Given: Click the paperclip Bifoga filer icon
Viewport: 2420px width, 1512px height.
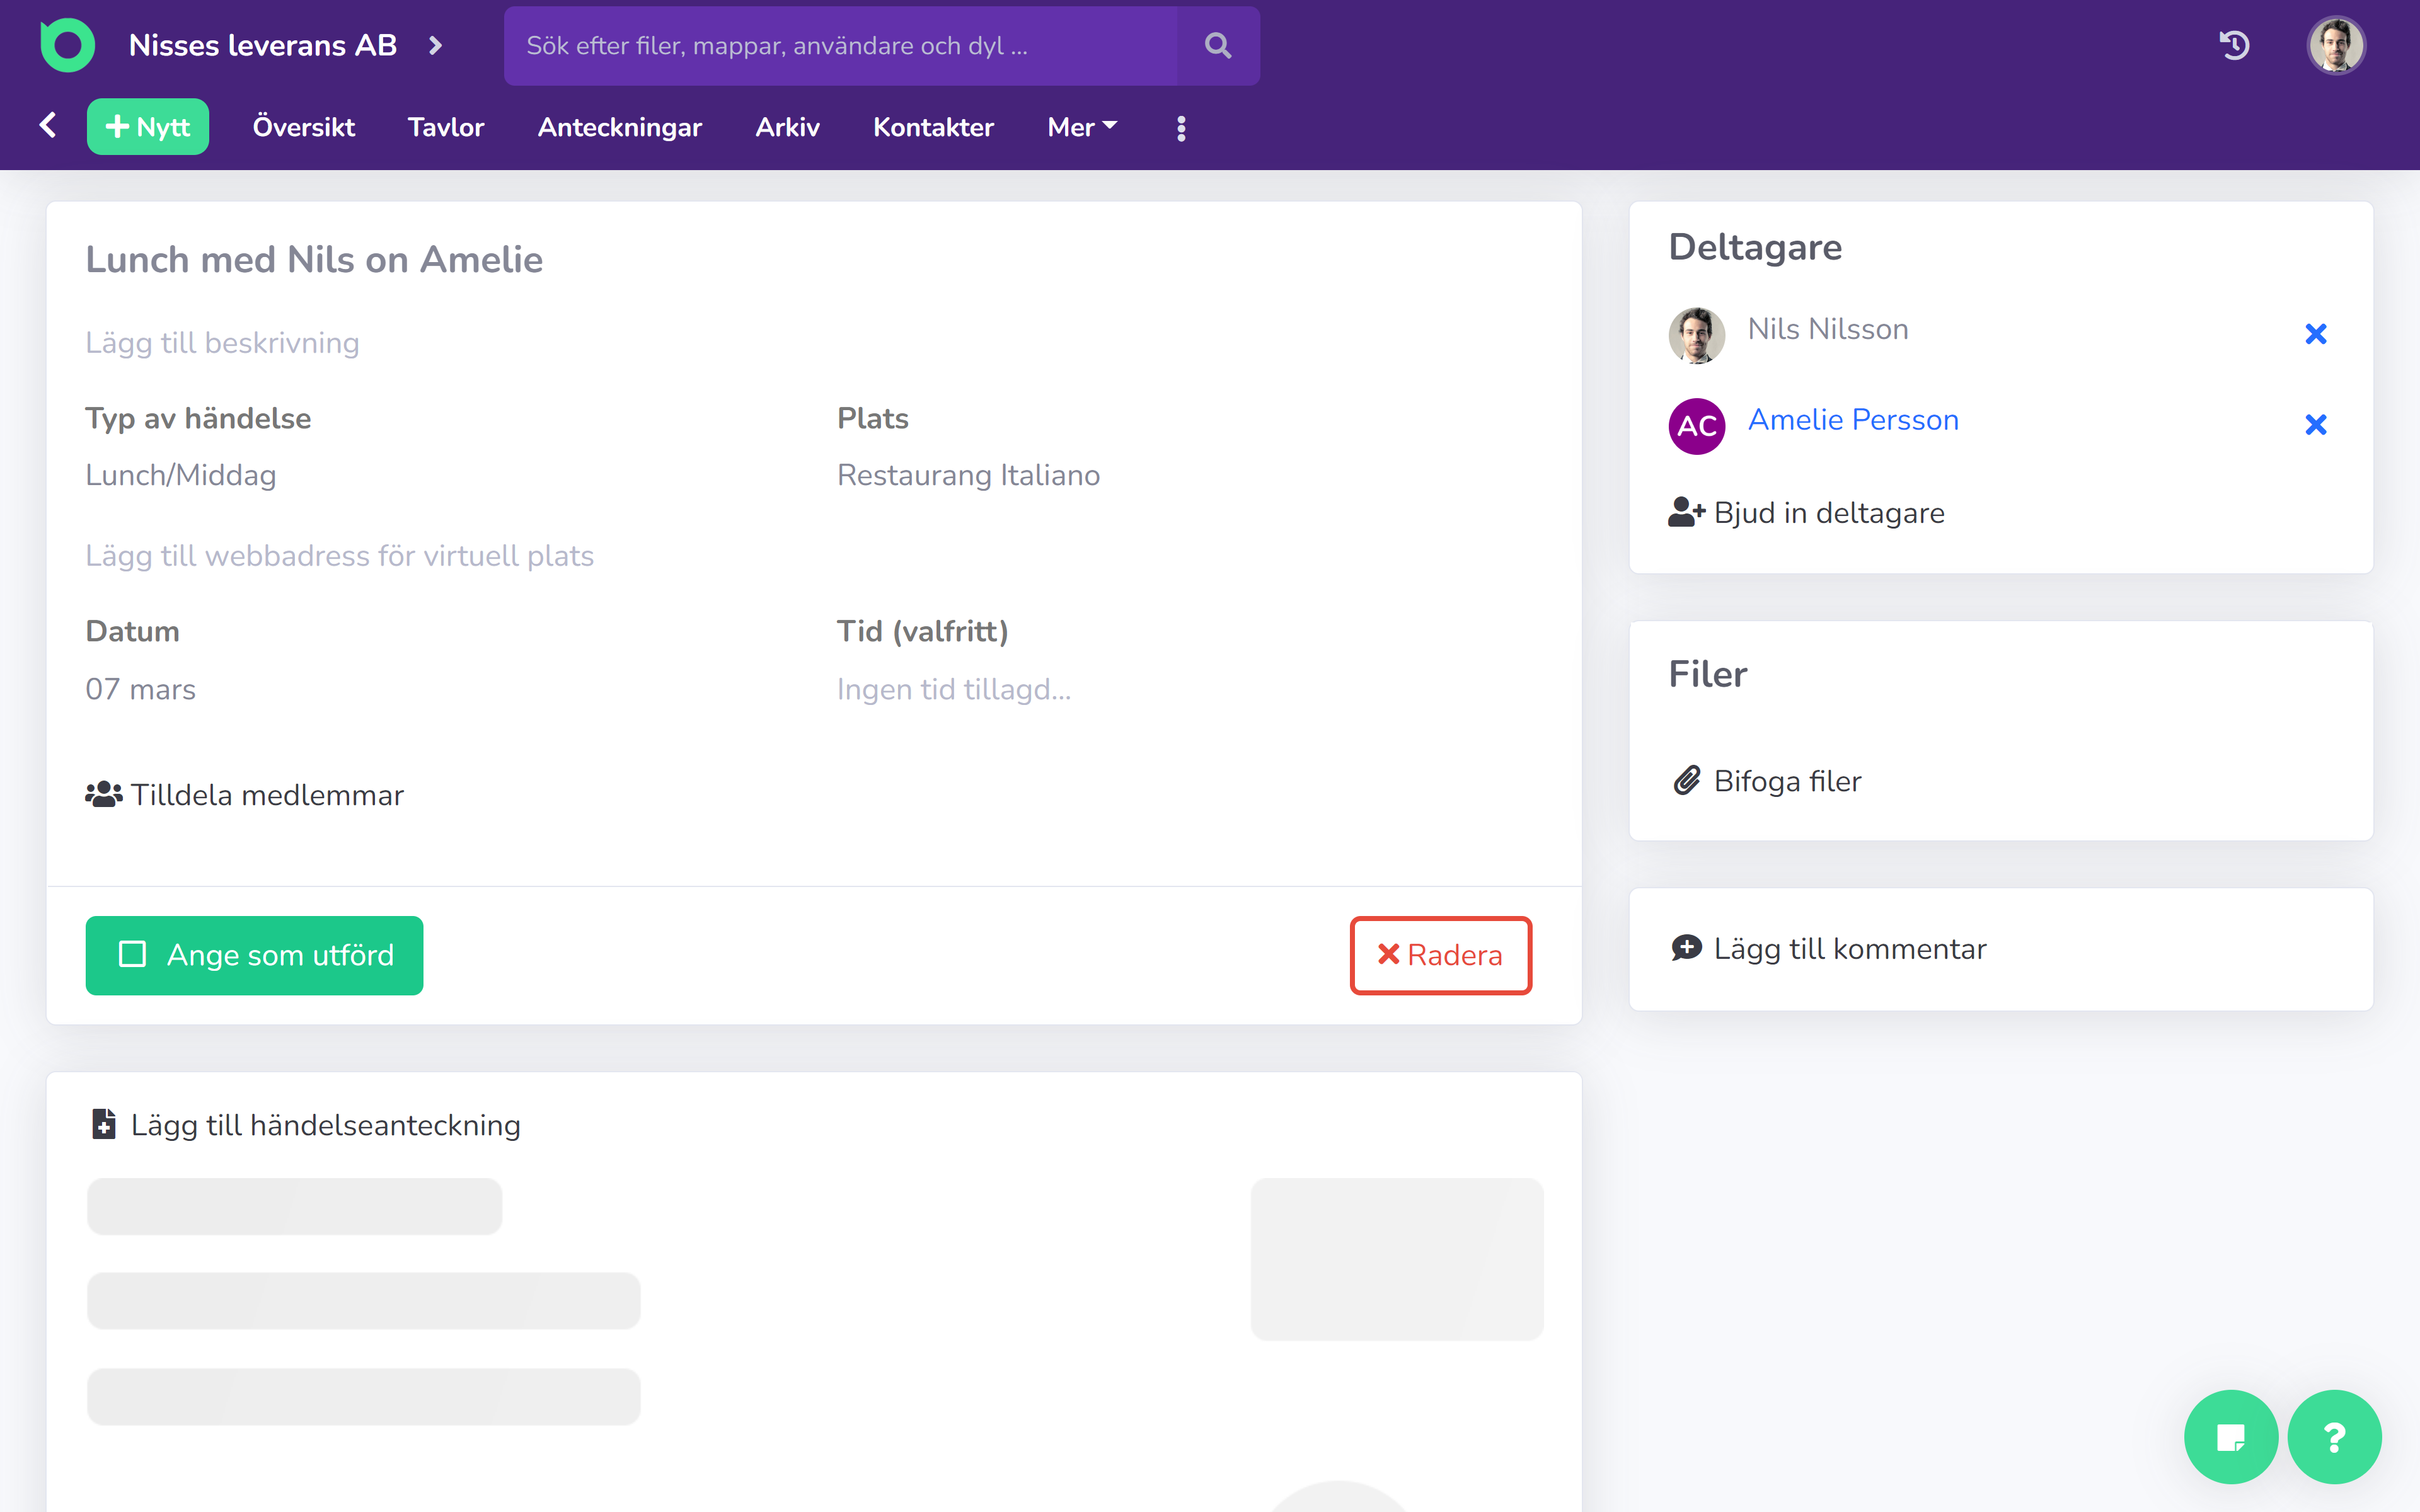Looking at the screenshot, I should [1687, 780].
